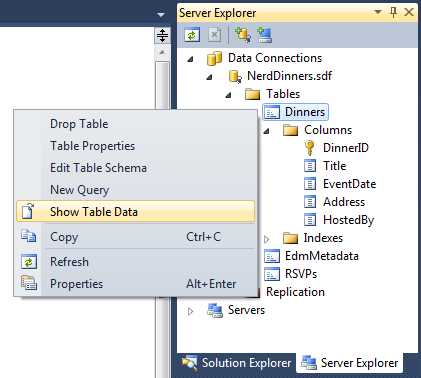421x378 pixels.
Task: Open the editor tab list dropdown arrow
Action: point(161,15)
